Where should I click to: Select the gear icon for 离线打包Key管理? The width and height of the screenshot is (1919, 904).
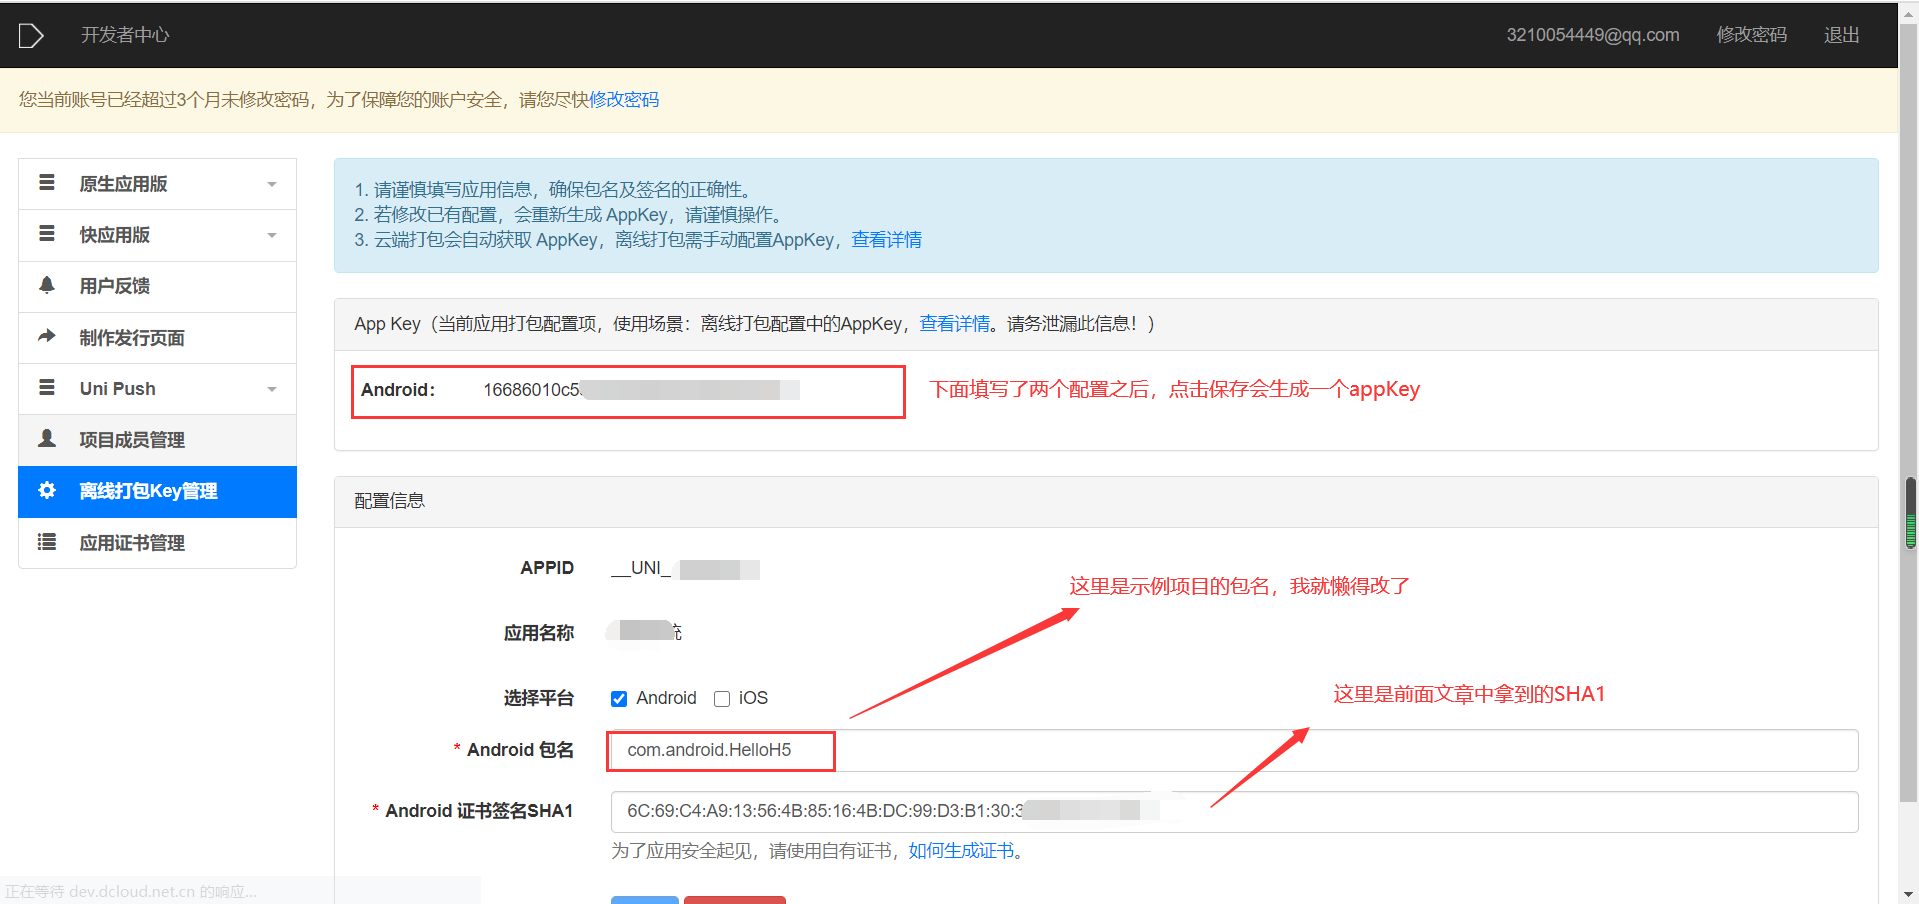tap(47, 491)
